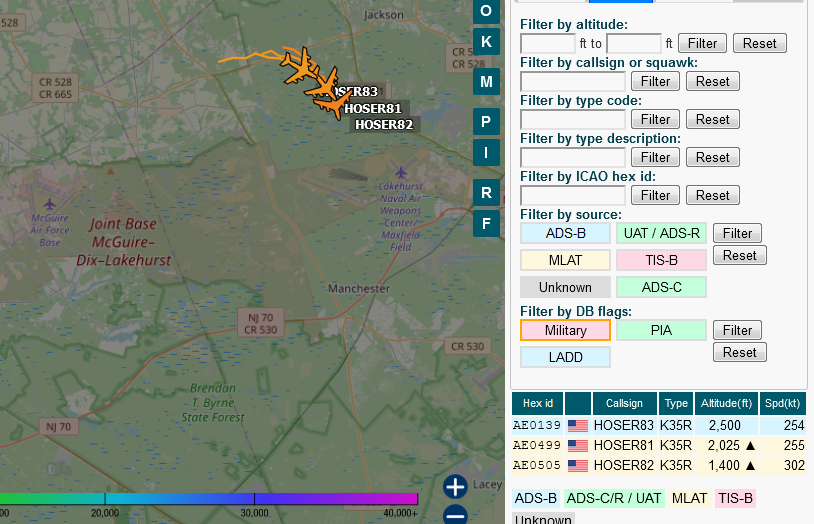Click the ADS-C/R / UAT legend swatch
Image resolution: width=814 pixels, height=524 pixels.
[x=614, y=498]
